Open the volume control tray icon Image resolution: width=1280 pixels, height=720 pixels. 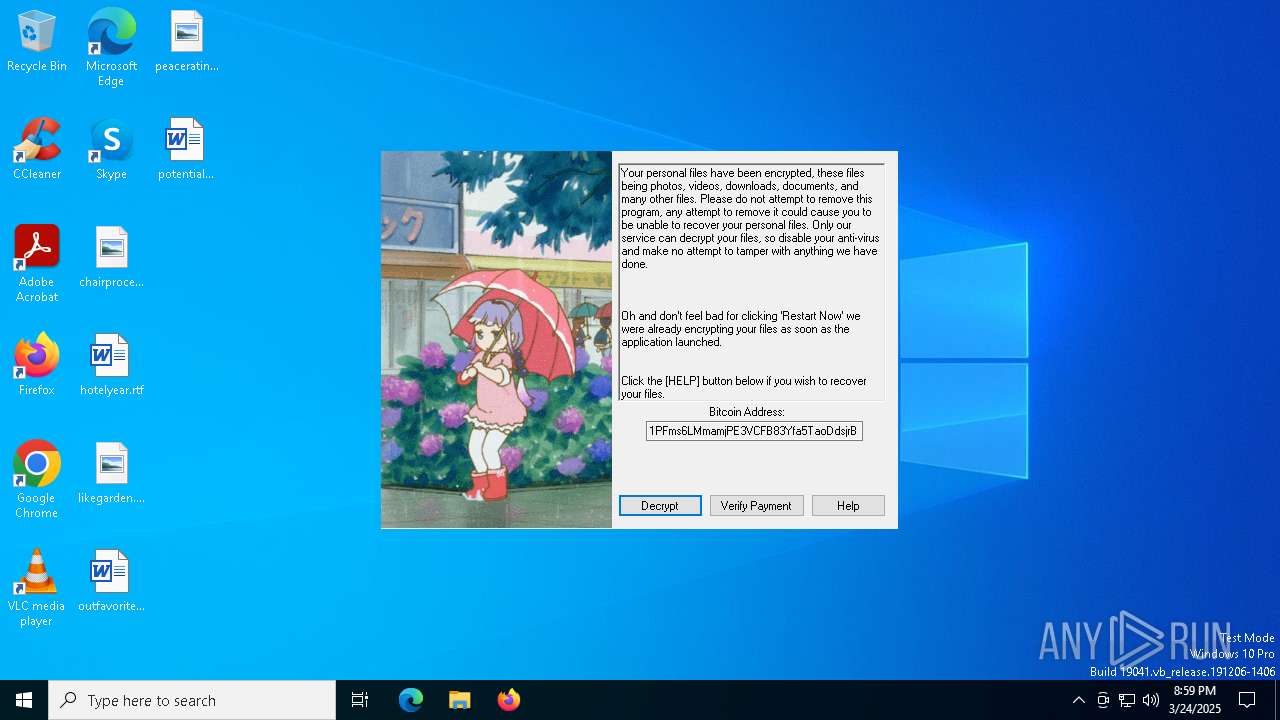1151,700
